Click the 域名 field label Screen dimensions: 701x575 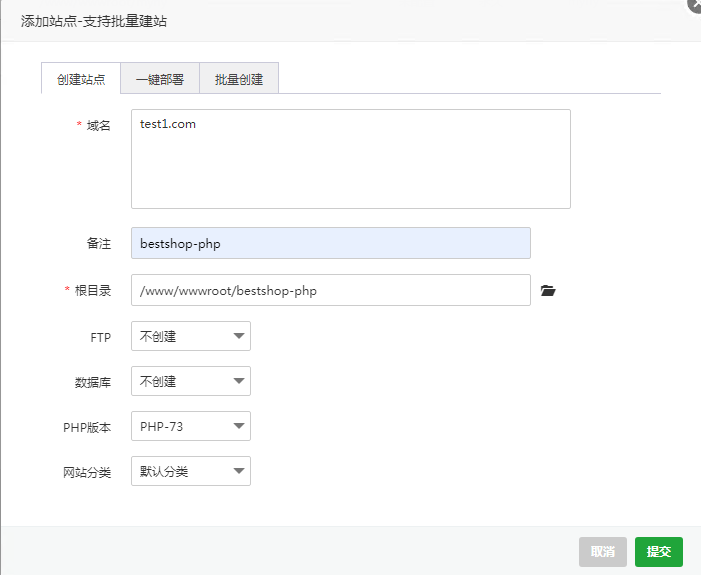click(98, 125)
